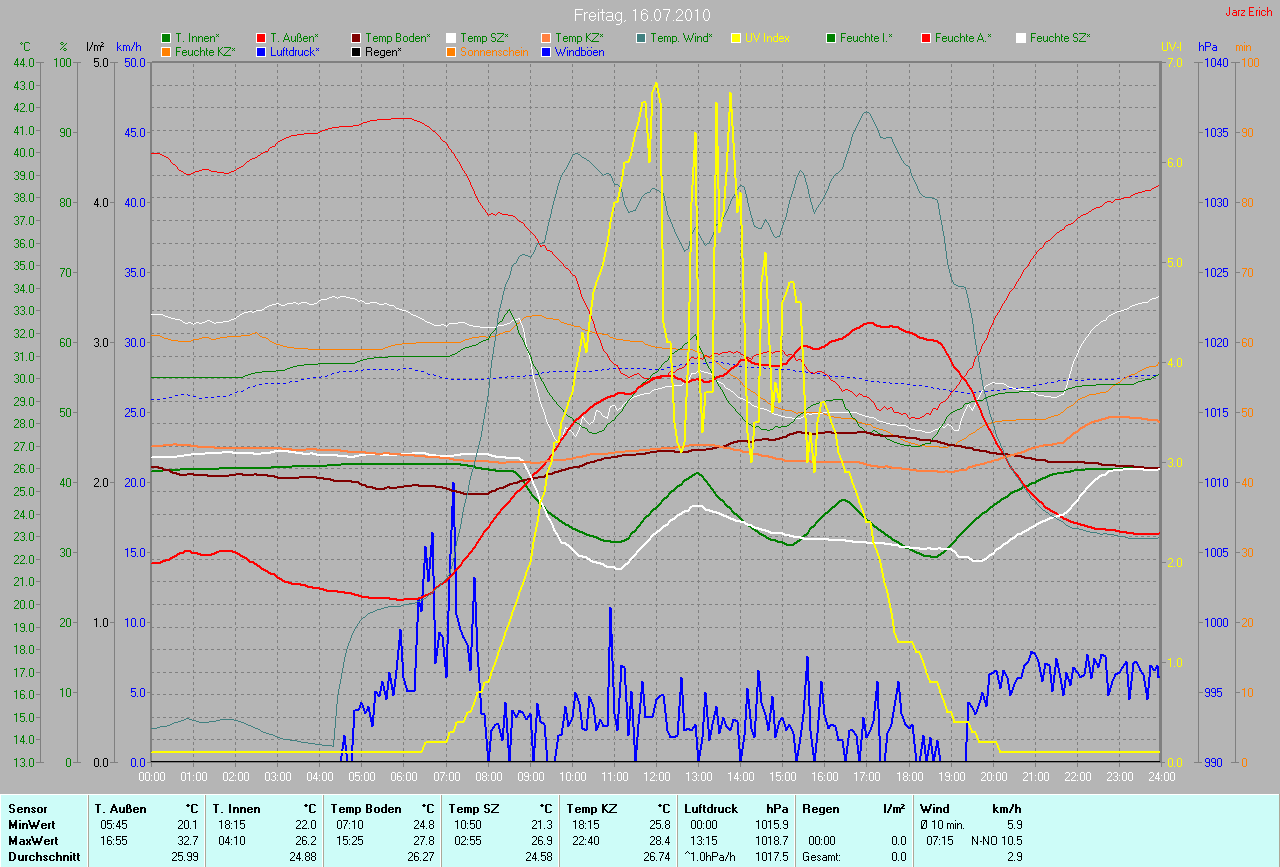Image resolution: width=1280 pixels, height=867 pixels.
Task: Click the 'UV-I' axis unit label
Action: 1170,47
